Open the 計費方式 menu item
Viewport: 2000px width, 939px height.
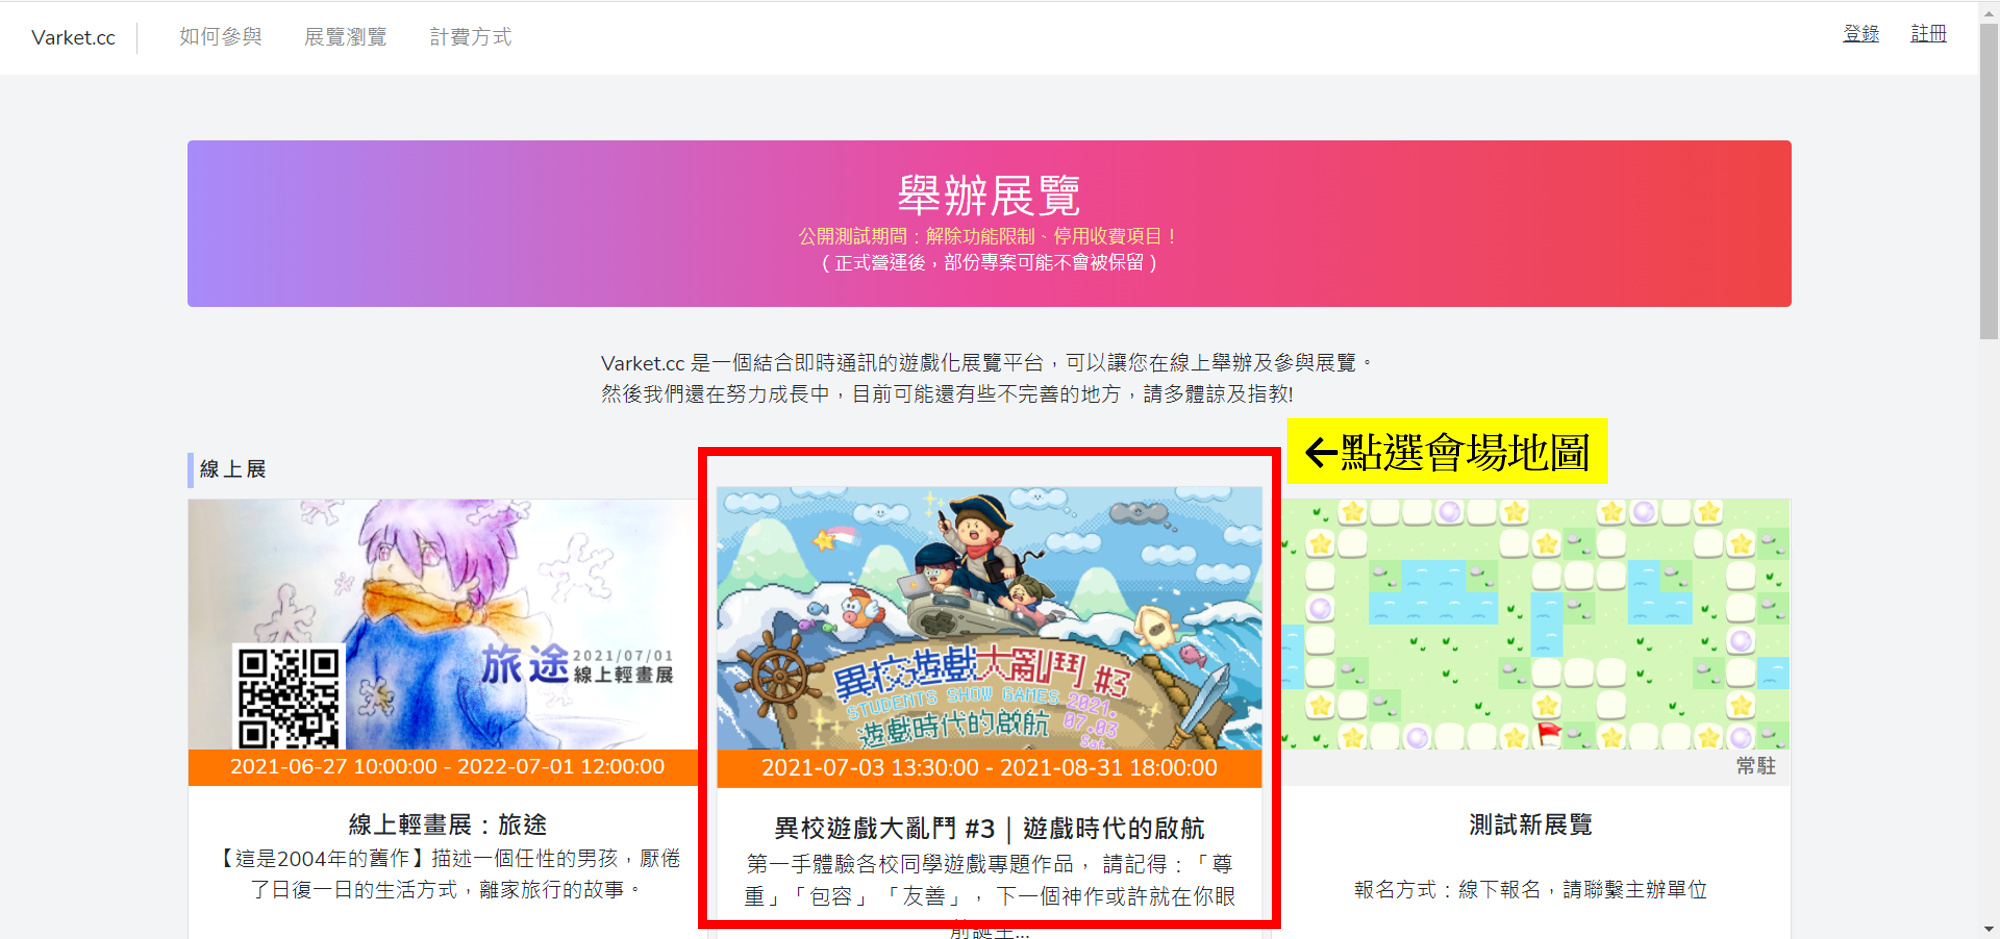coord(471,37)
